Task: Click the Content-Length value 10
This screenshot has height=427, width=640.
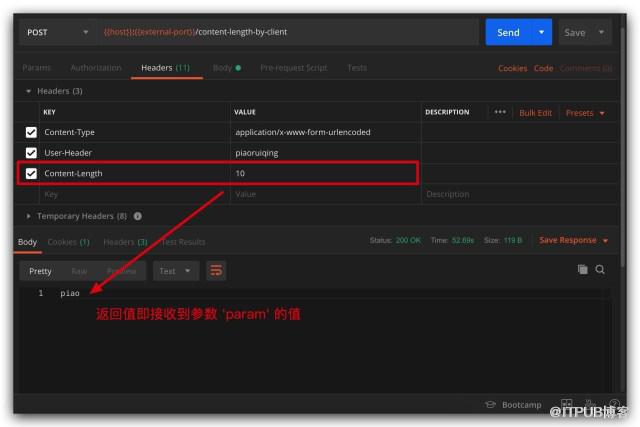Action: click(240, 173)
